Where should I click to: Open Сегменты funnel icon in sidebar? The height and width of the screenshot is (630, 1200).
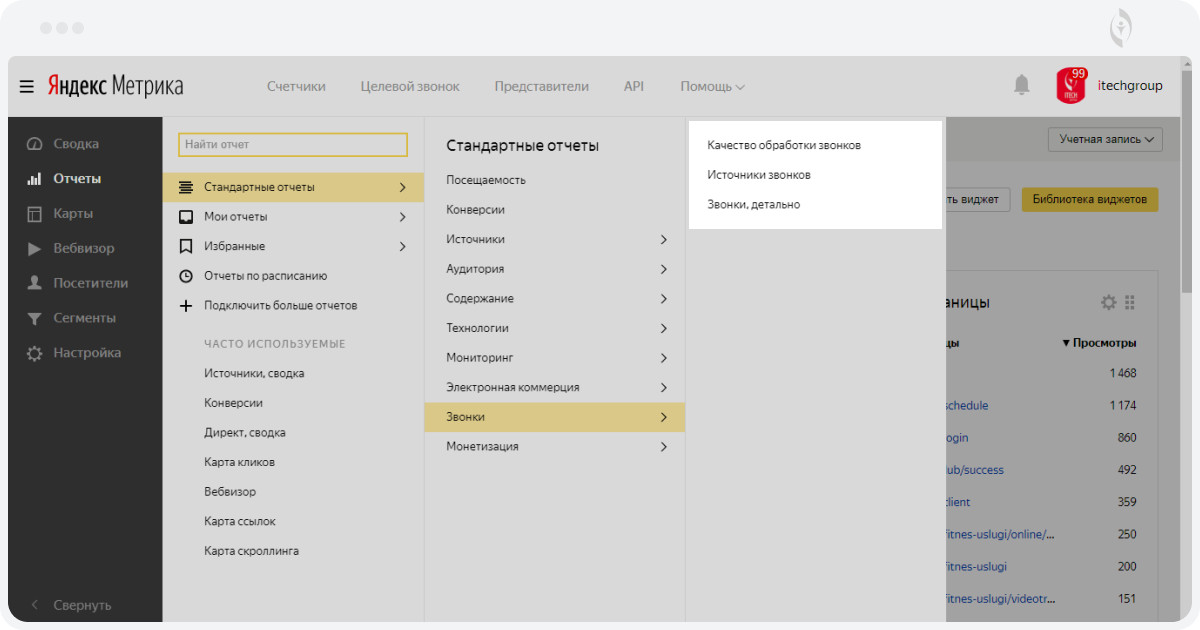pyautogui.click(x=35, y=319)
